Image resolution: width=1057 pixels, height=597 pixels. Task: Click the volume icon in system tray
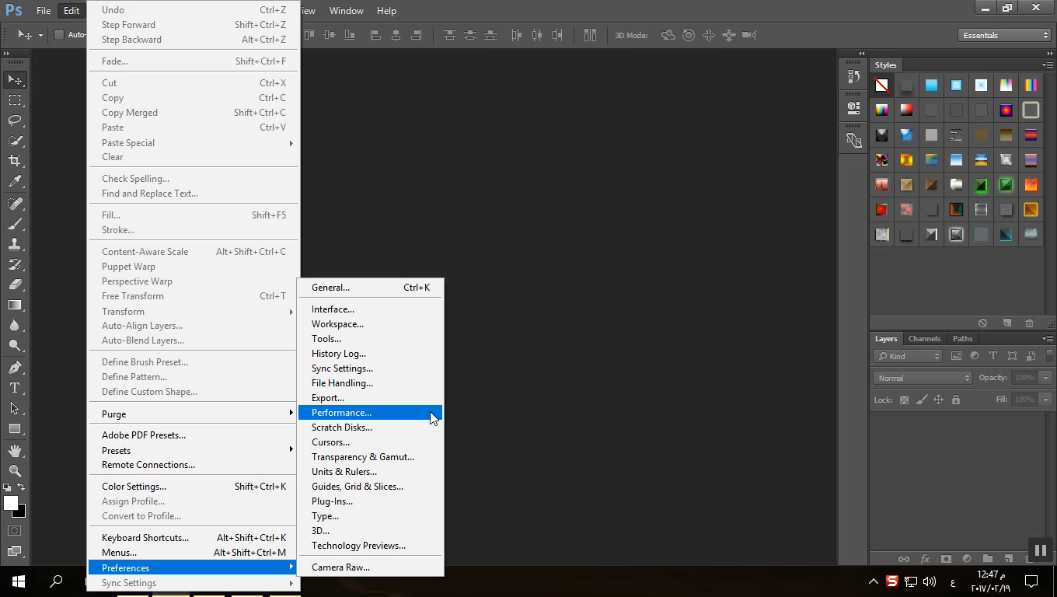click(930, 581)
